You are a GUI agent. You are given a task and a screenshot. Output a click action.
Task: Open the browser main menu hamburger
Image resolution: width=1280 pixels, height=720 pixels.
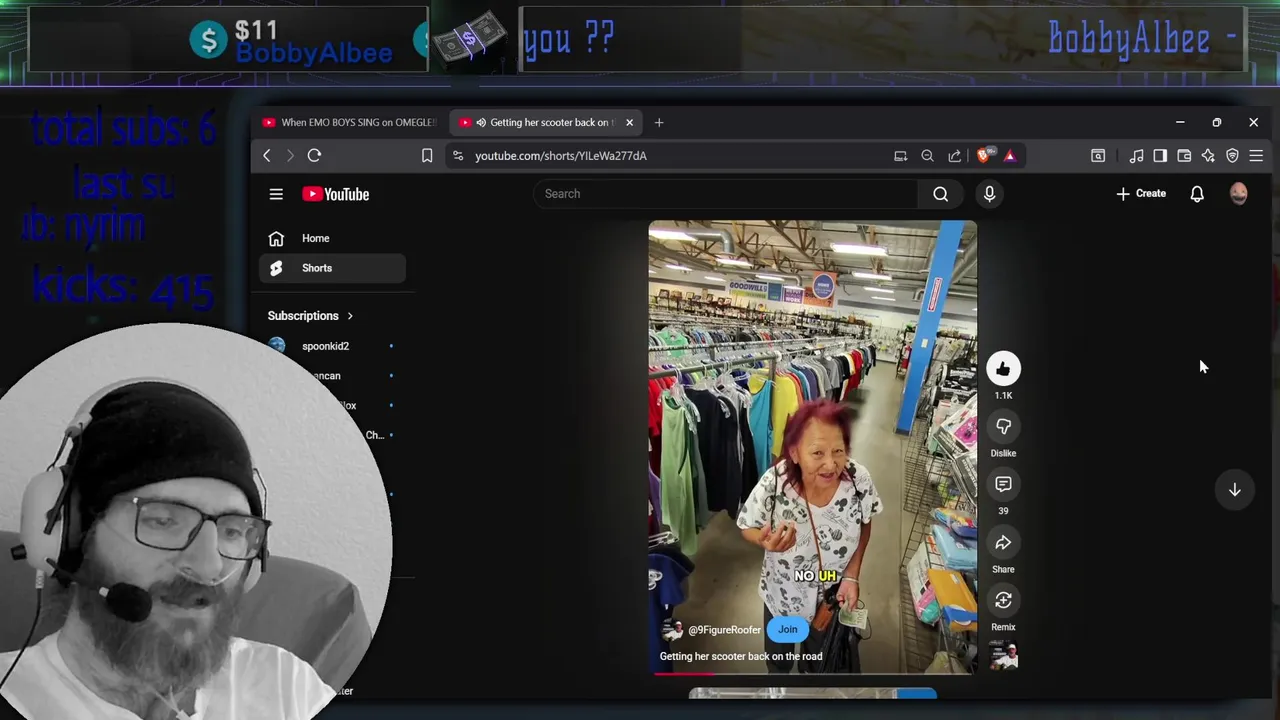click(x=1256, y=156)
